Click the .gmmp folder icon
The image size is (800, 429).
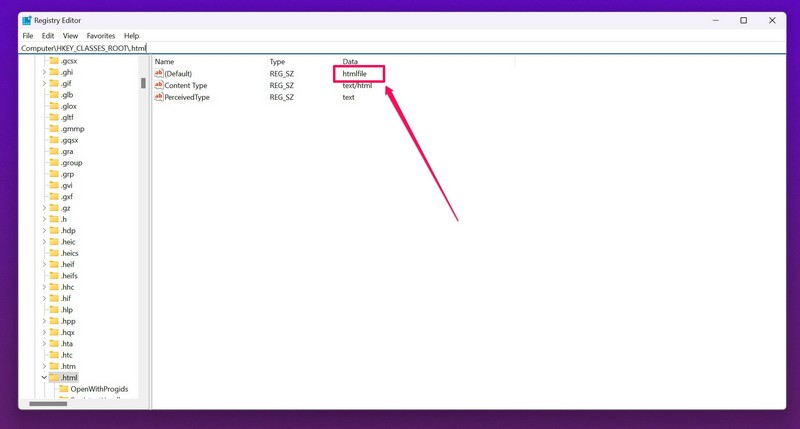[54, 129]
